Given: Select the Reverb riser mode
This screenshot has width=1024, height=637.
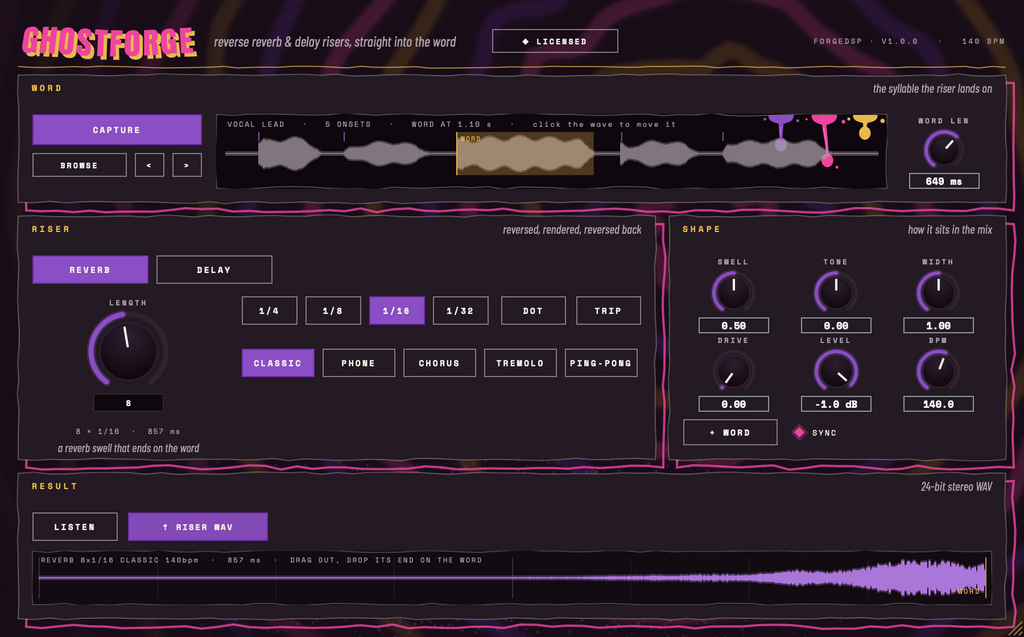Looking at the screenshot, I should click(x=90, y=269).
